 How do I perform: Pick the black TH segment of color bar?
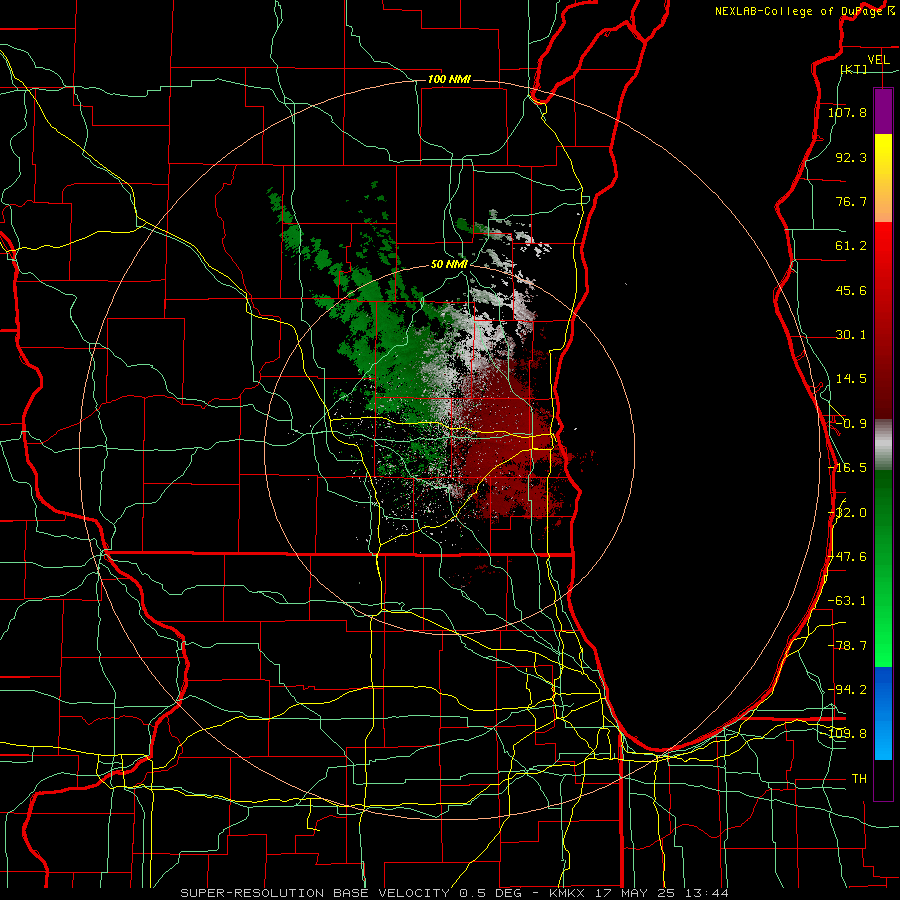pyautogui.click(x=883, y=780)
